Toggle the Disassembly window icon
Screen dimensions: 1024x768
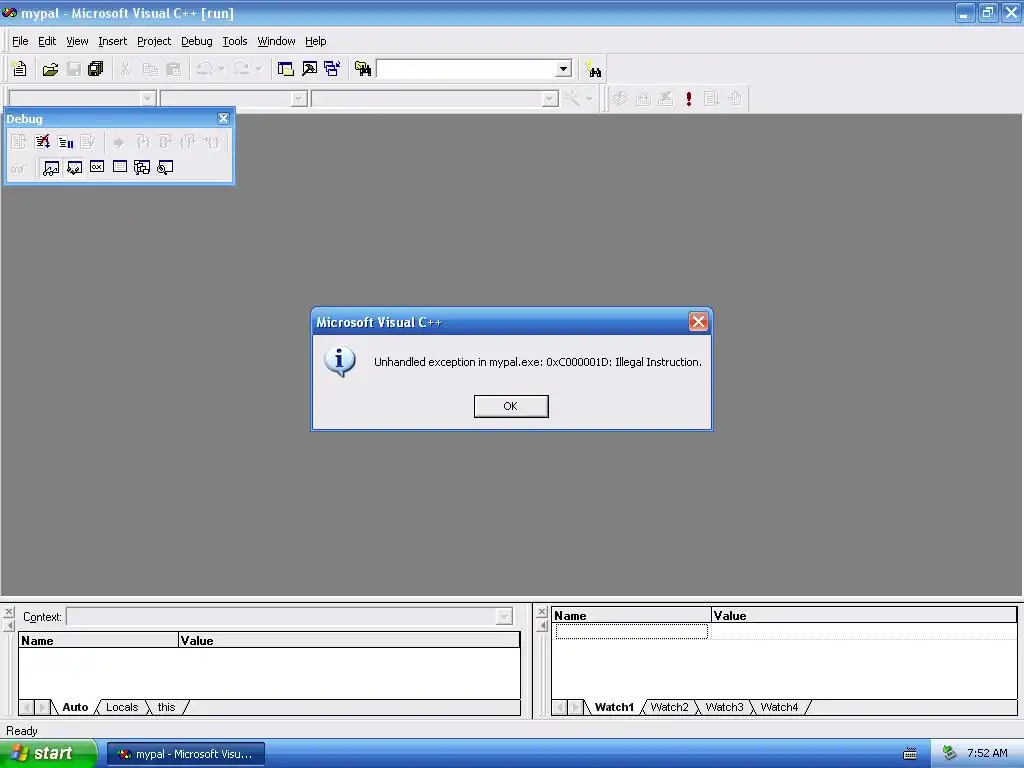click(x=165, y=168)
